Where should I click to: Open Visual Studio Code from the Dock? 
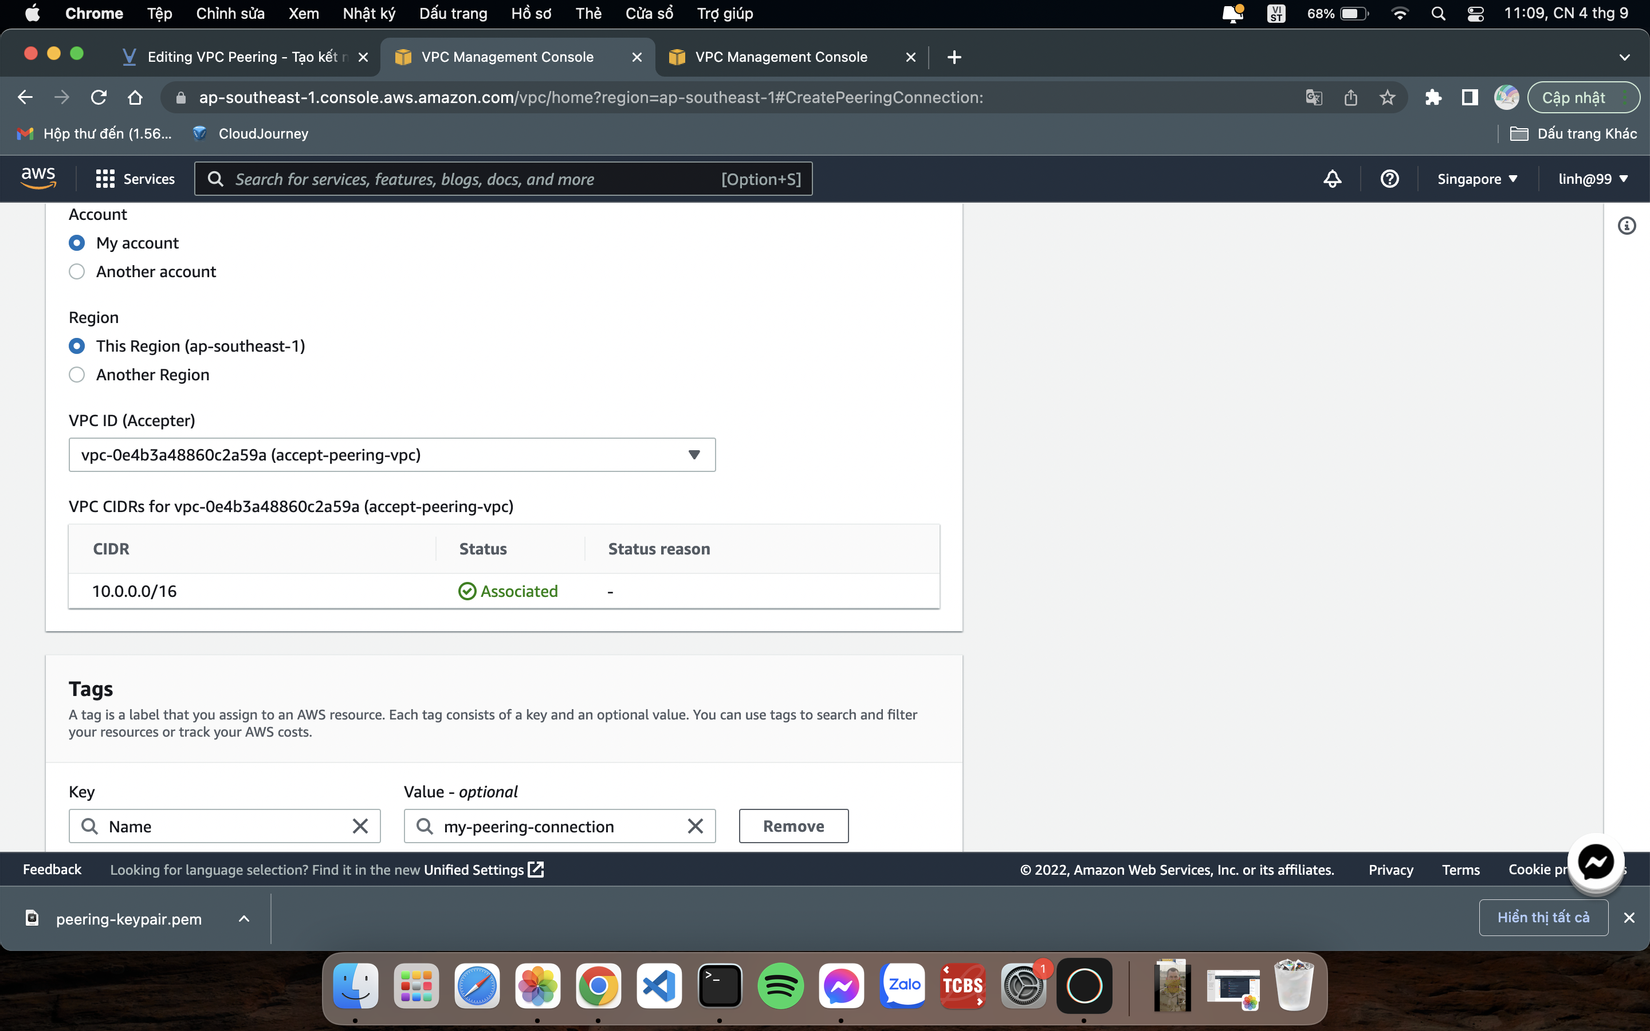659,986
